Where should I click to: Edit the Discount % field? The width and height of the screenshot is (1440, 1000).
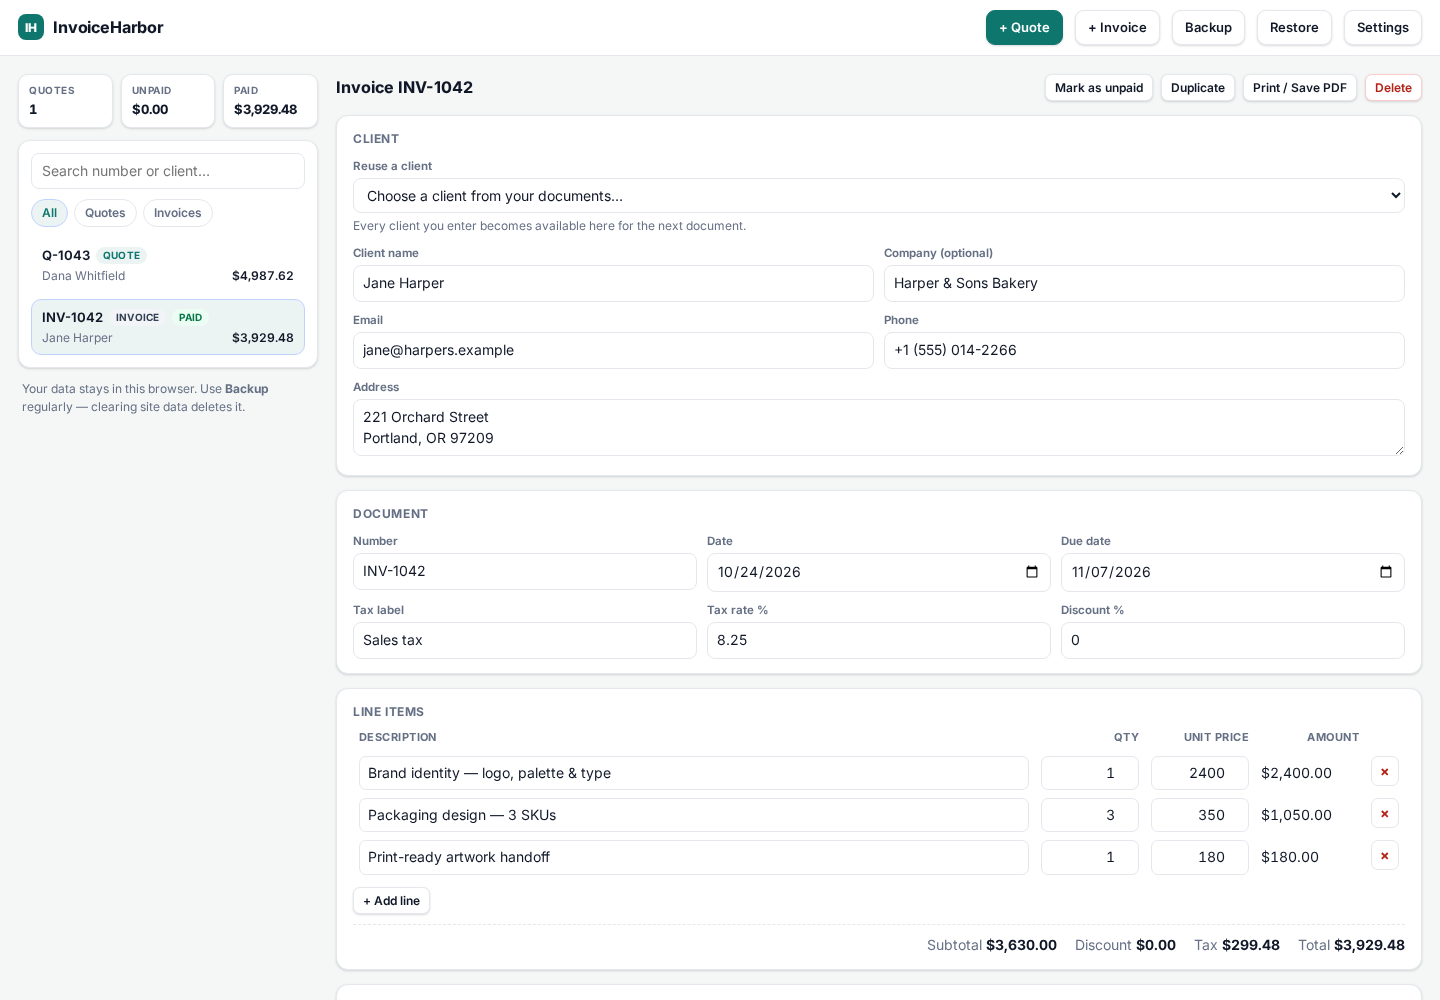coord(1232,641)
